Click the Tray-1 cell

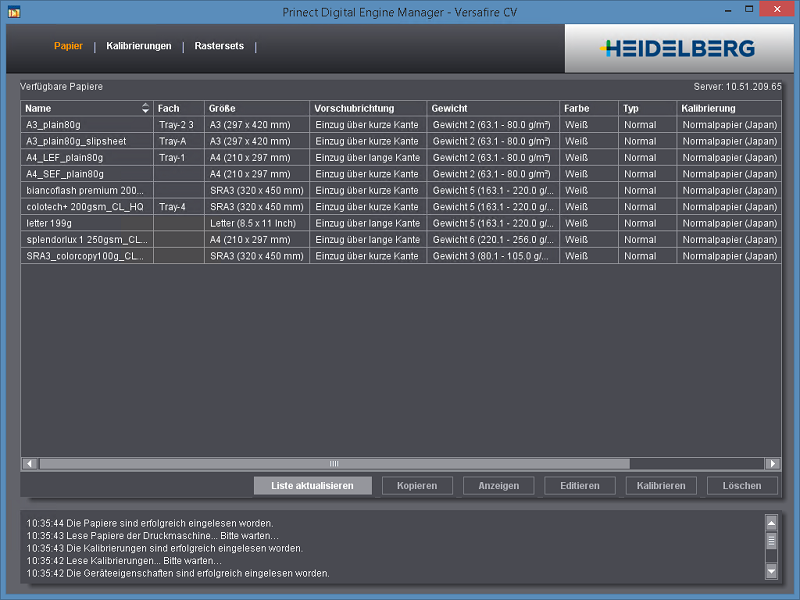(x=179, y=158)
